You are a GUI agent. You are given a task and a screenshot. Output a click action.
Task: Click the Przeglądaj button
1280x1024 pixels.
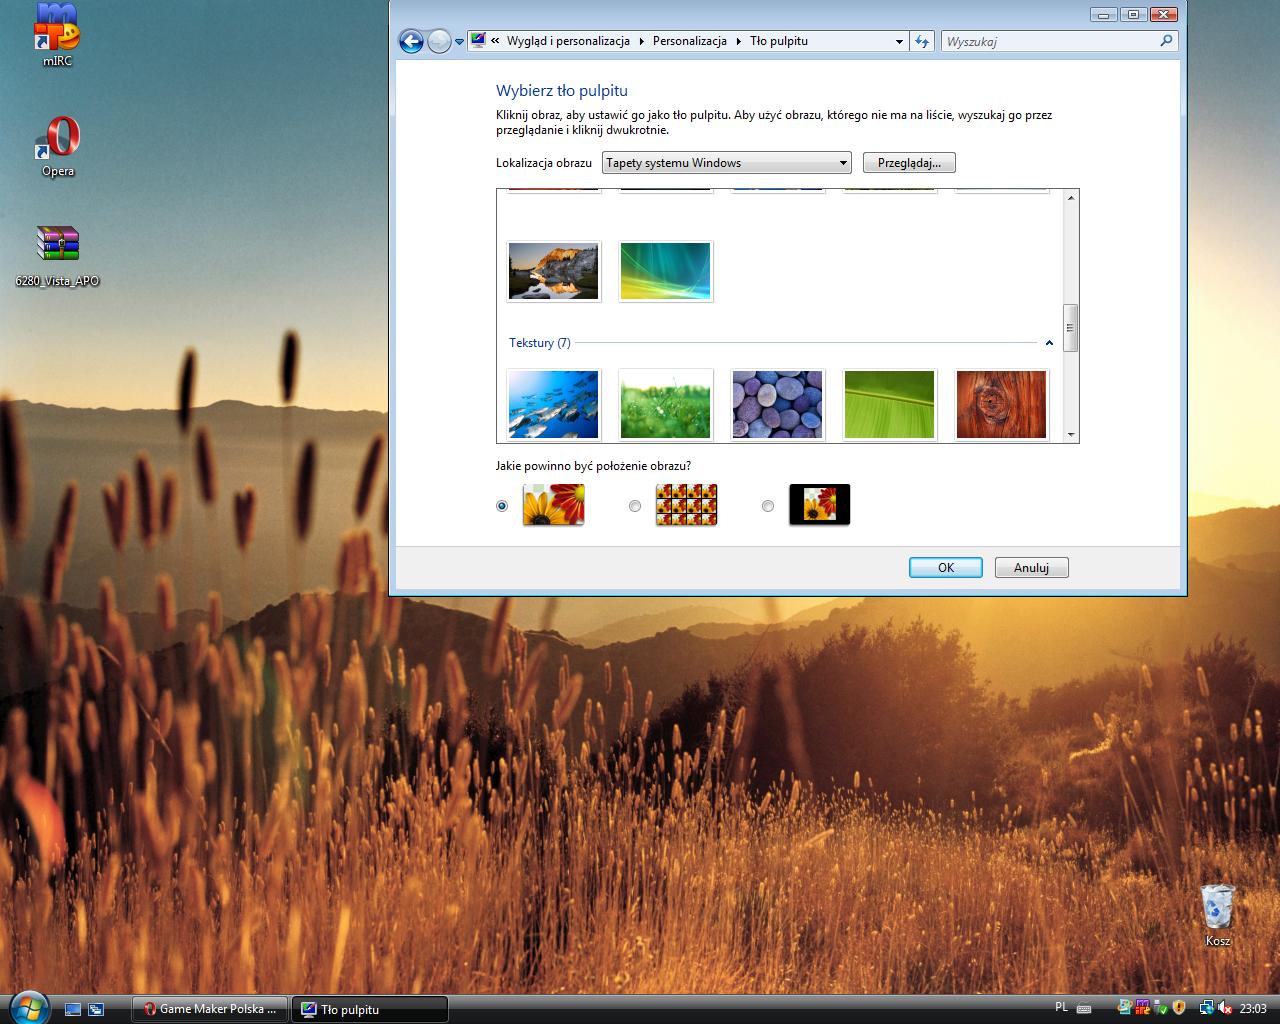click(x=909, y=163)
